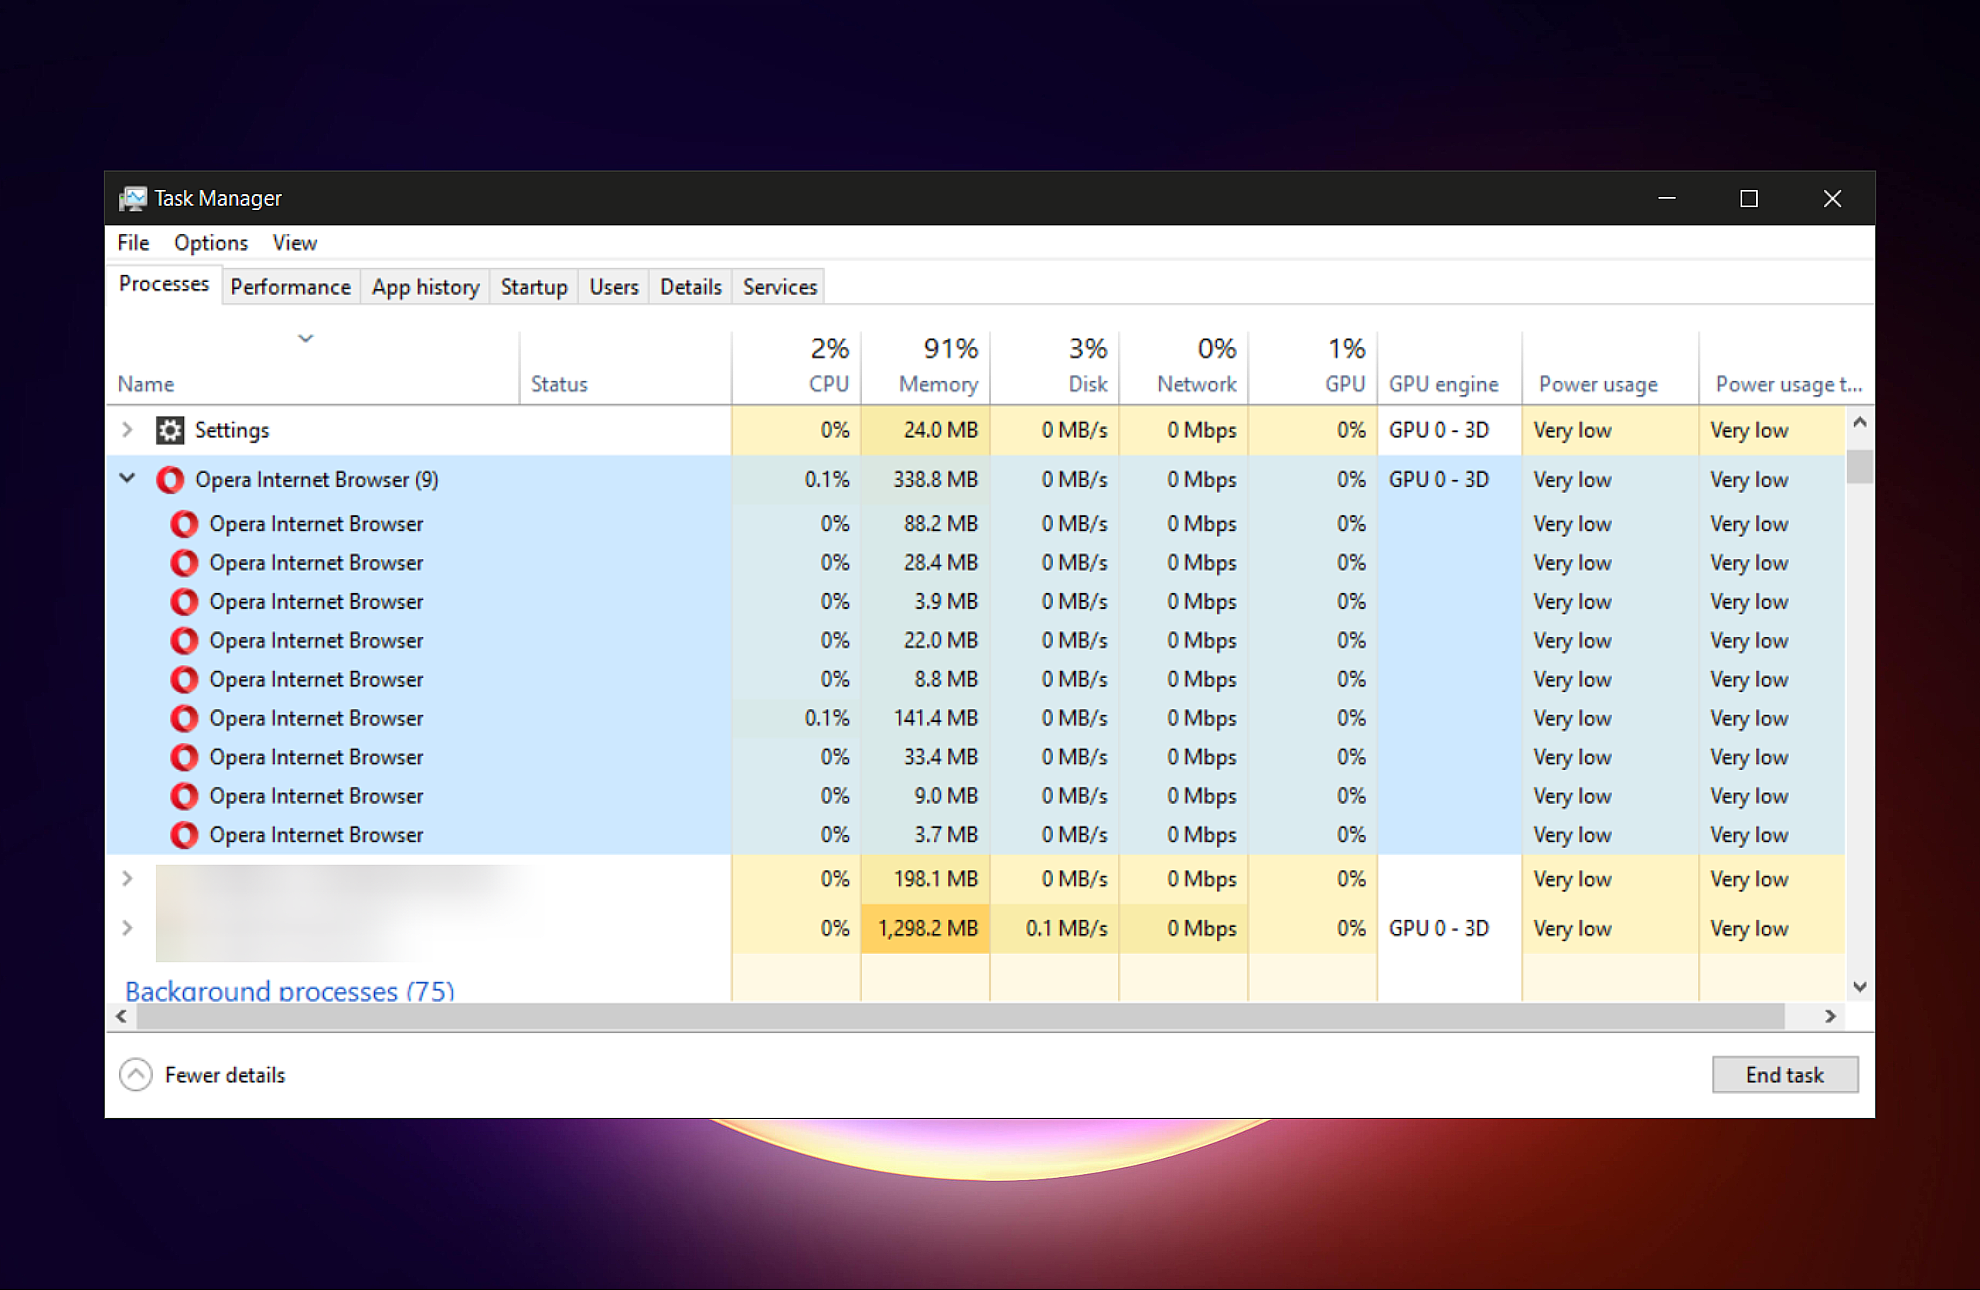Screen dimensions: 1980x1290
Task: Click the Fewer details circle arrow icon
Action: [136, 1075]
